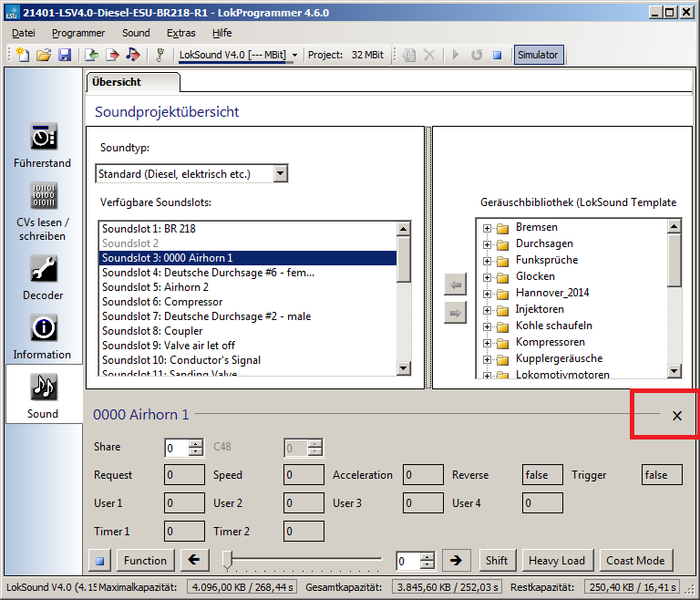Click the Reverse false field
The height and width of the screenshot is (600, 700).
(542, 475)
